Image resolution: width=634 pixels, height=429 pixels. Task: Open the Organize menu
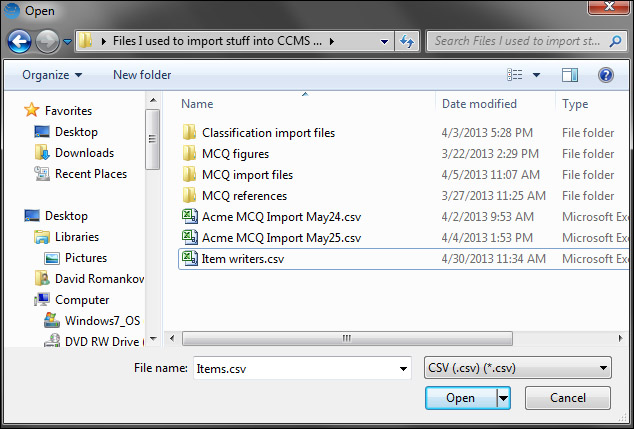tap(52, 75)
